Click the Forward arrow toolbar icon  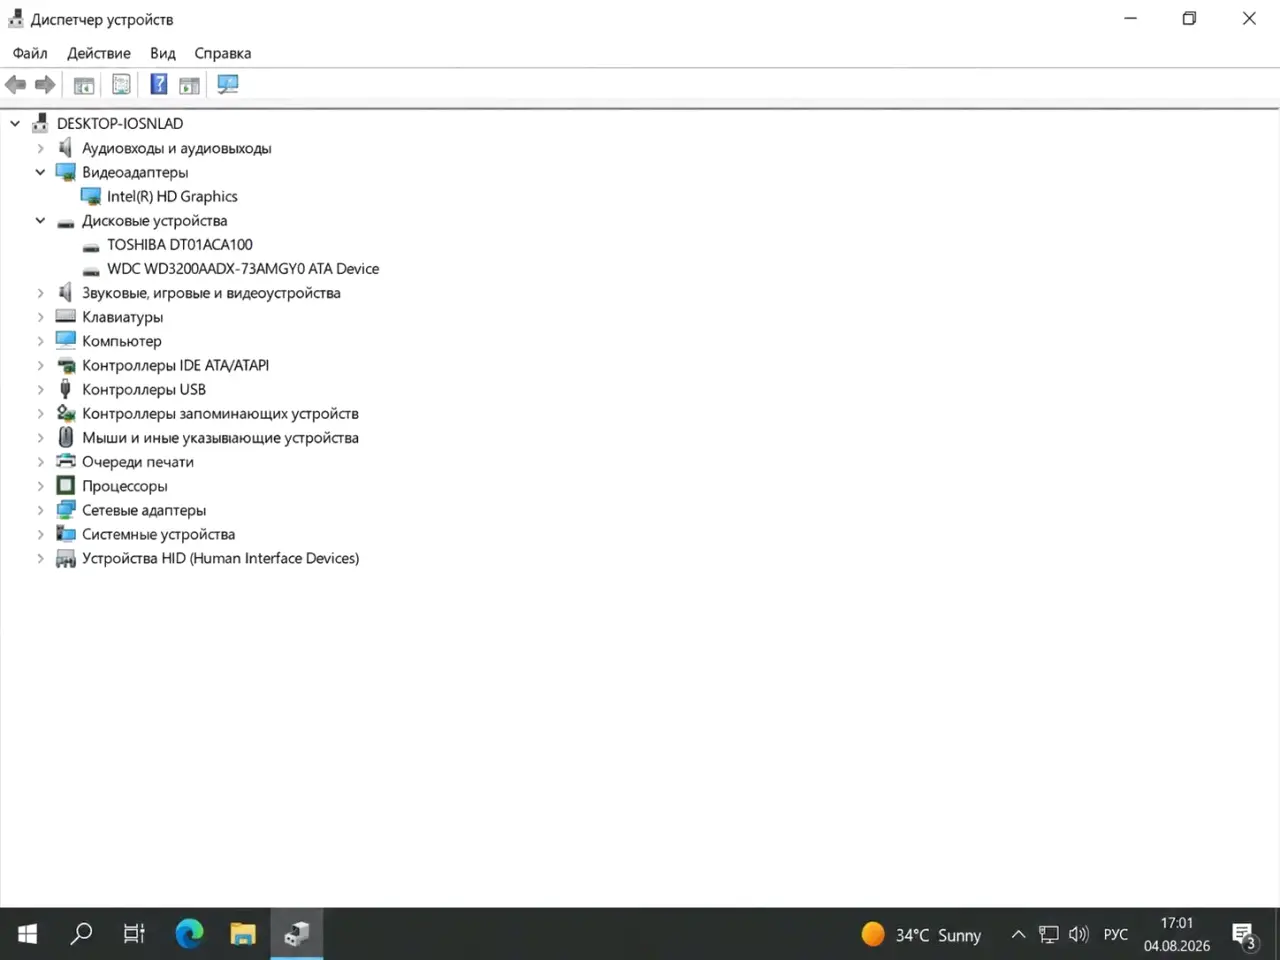tap(45, 85)
